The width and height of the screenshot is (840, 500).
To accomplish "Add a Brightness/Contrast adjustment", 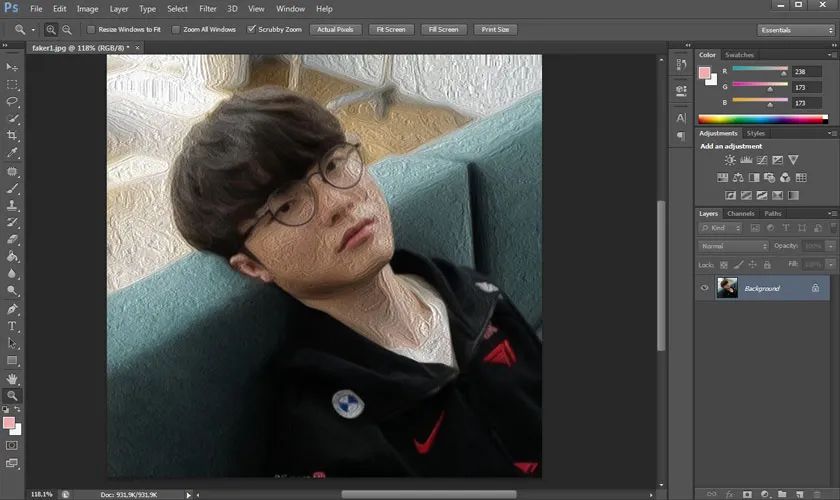I will tap(730, 160).
